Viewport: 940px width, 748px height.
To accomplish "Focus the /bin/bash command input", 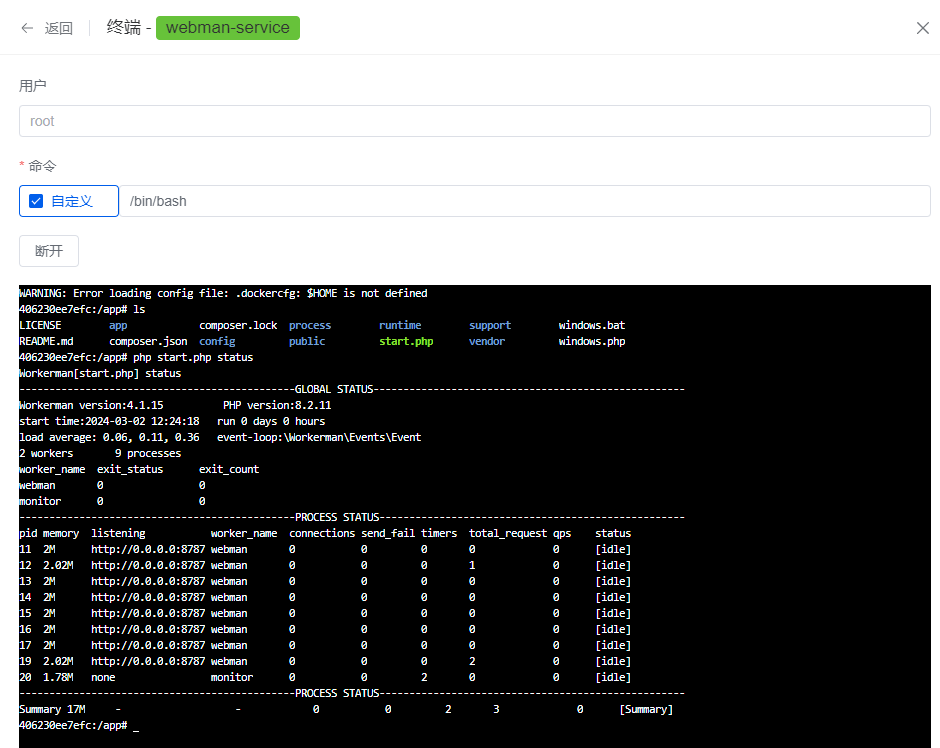I will 525,201.
